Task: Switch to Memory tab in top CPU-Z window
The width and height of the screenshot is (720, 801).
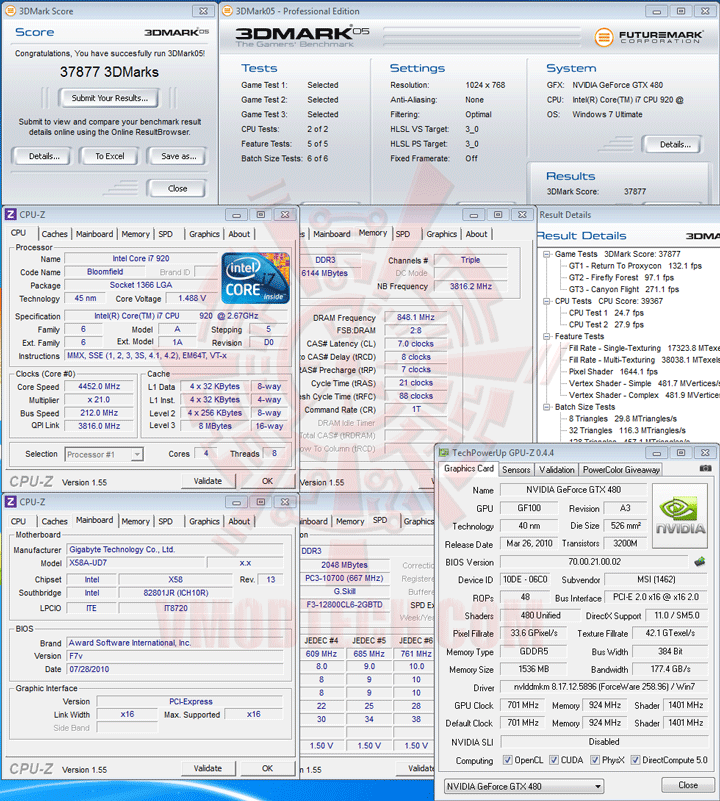Action: pos(135,234)
